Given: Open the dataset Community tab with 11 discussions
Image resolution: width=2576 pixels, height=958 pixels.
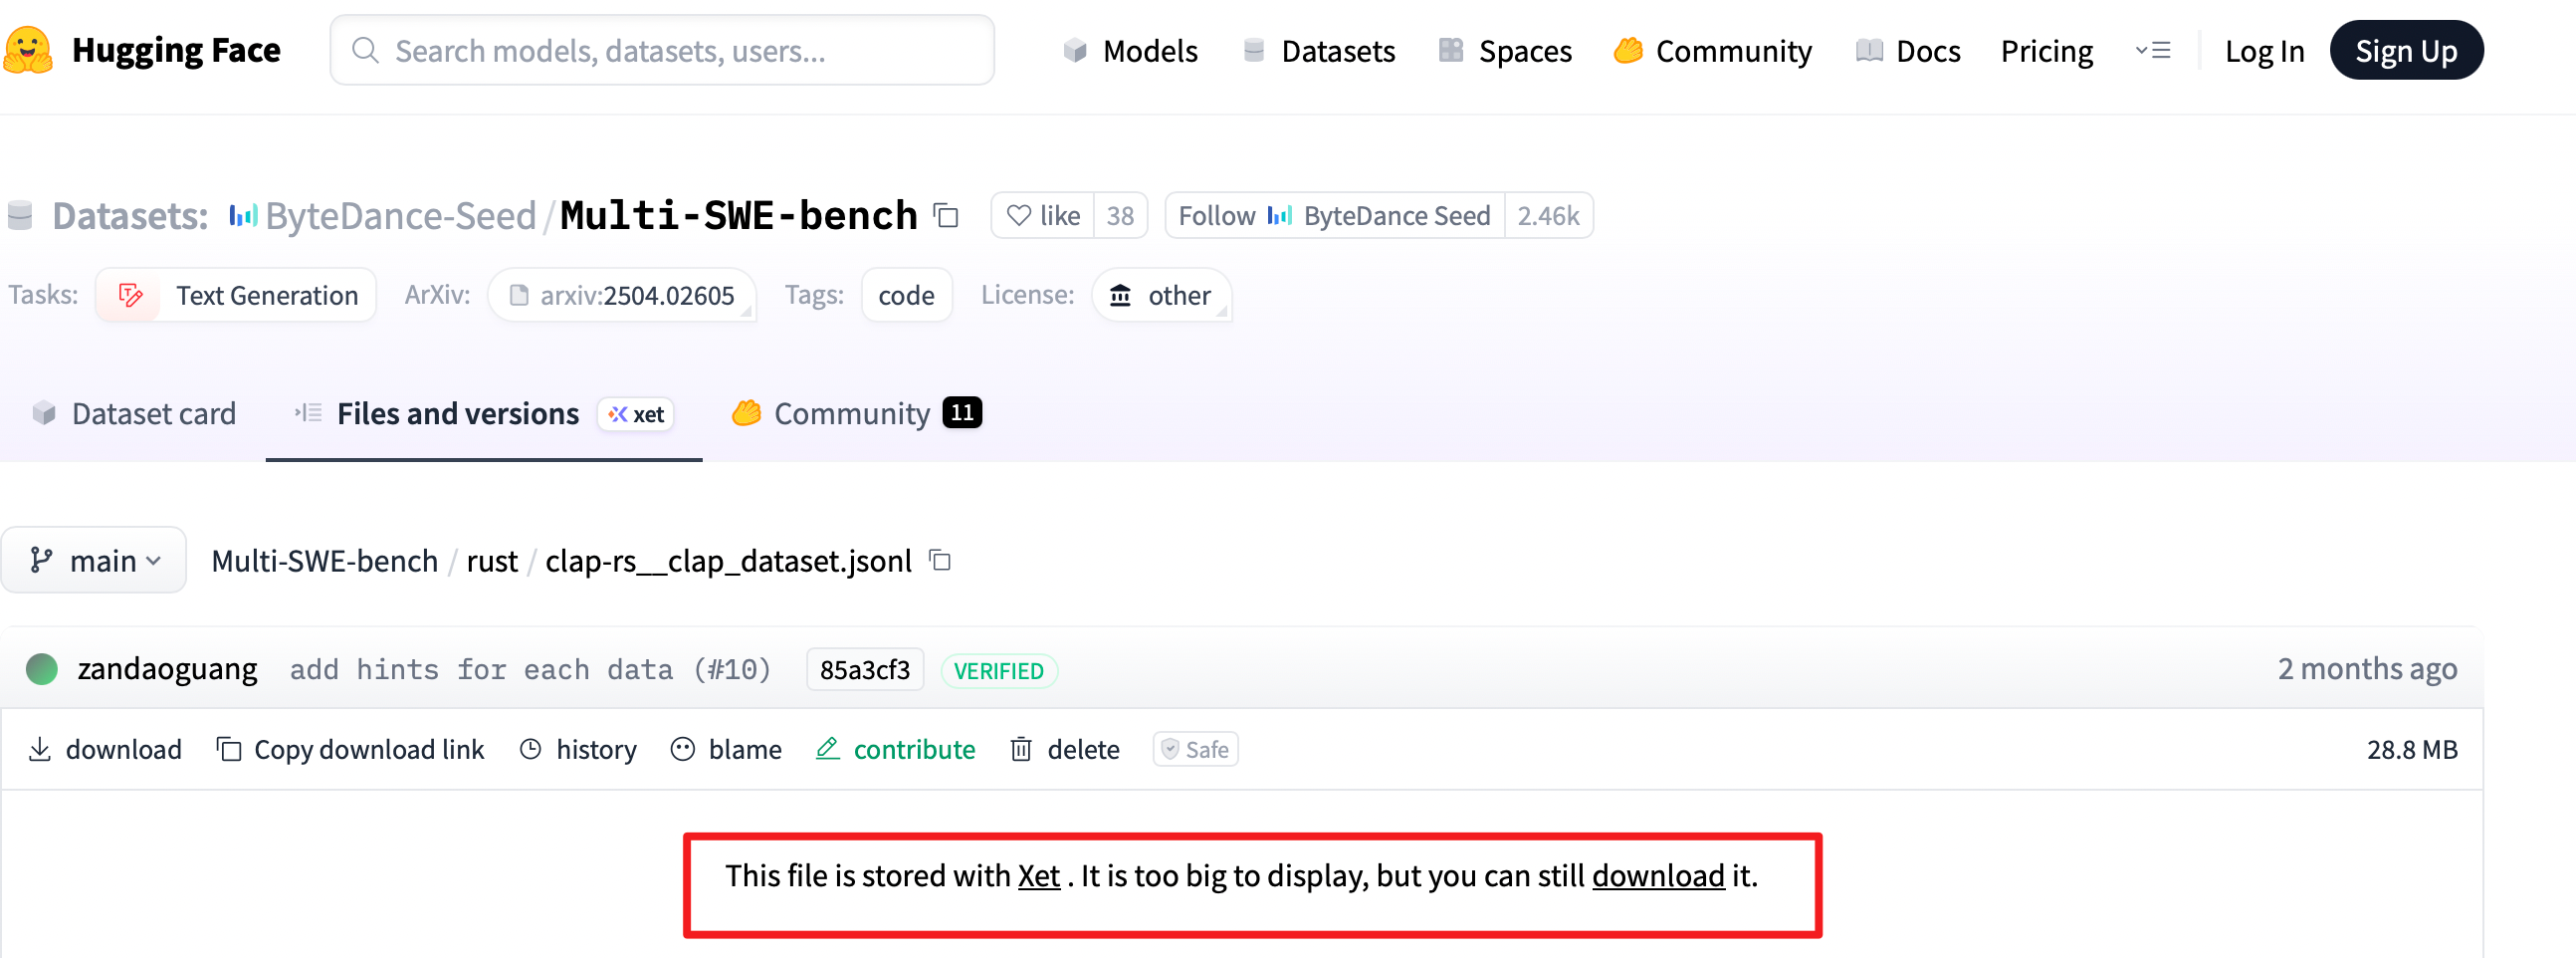Looking at the screenshot, I should [x=856, y=413].
